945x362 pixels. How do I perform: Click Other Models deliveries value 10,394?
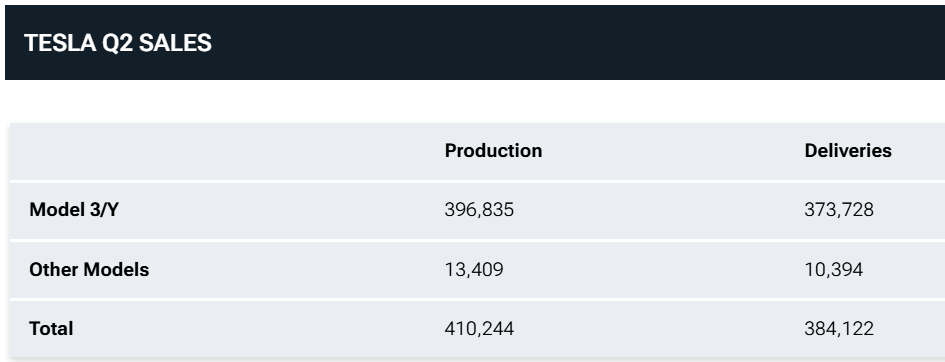pyautogui.click(x=834, y=269)
